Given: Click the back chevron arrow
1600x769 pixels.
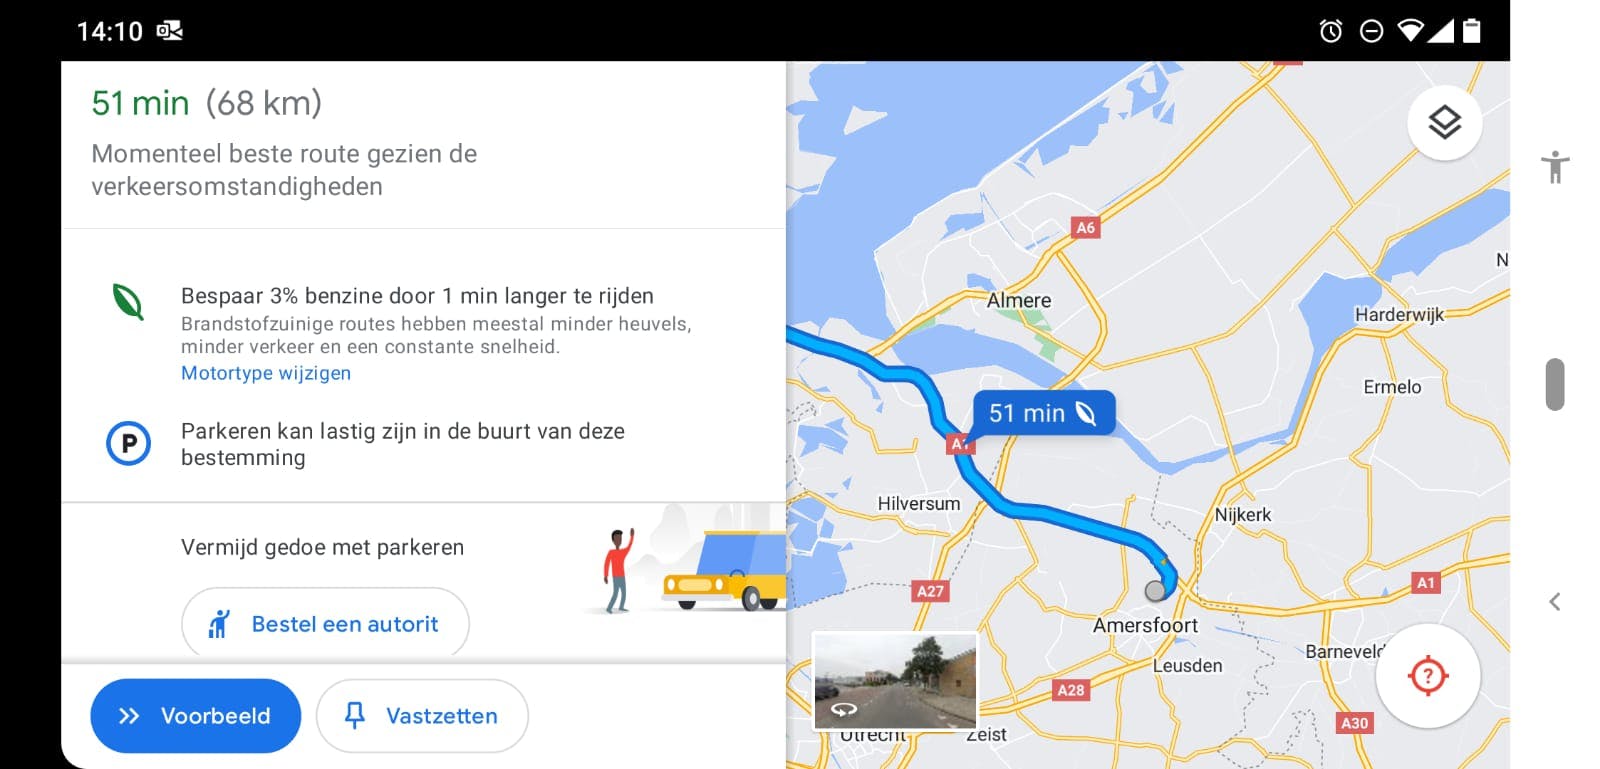Looking at the screenshot, I should coord(1555,601).
